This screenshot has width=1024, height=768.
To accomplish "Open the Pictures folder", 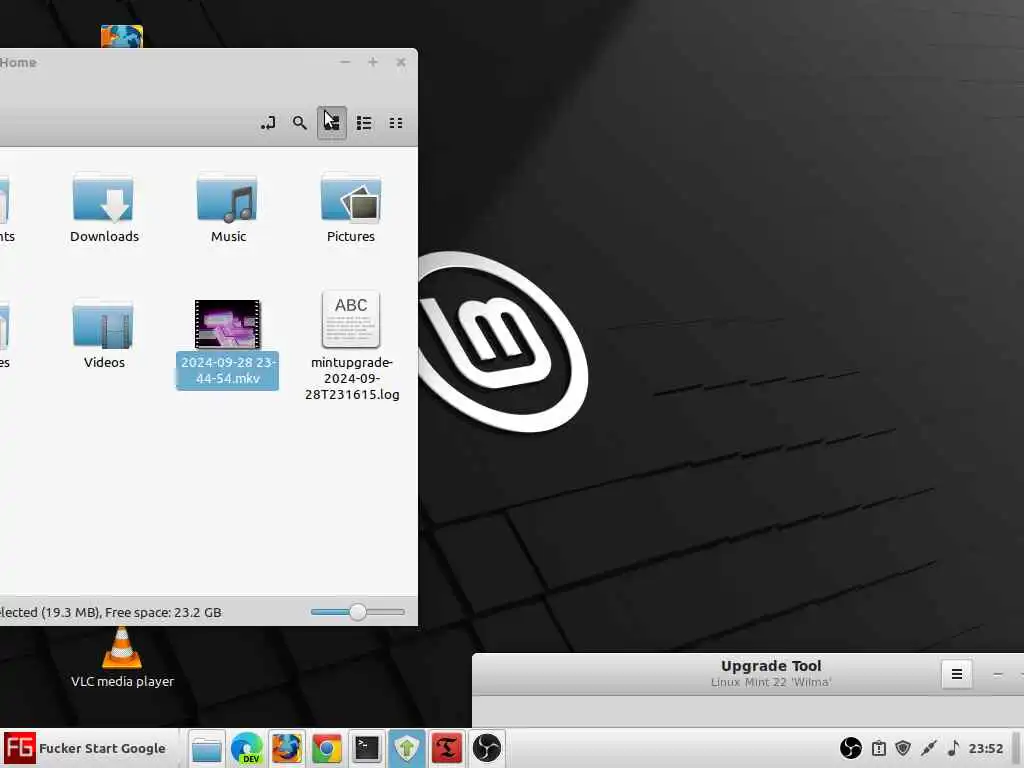I will [x=351, y=208].
